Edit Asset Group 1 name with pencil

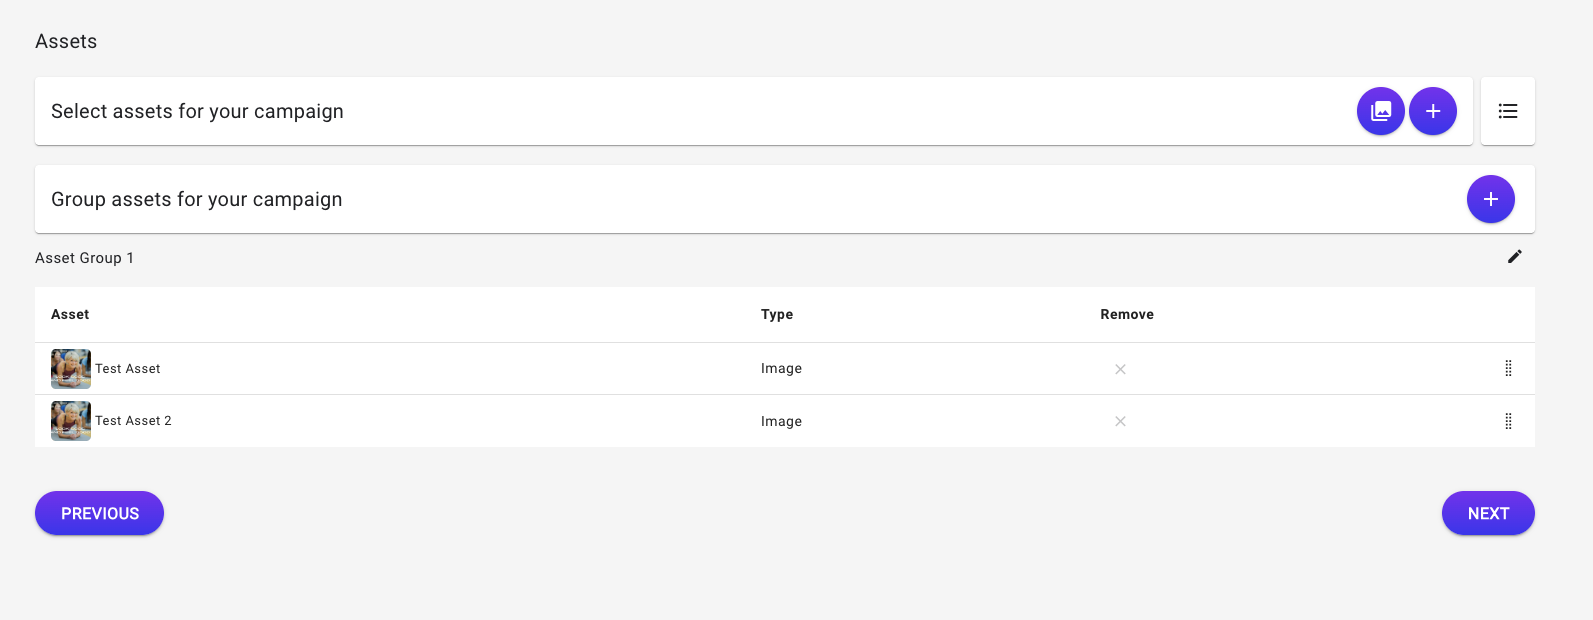tap(1514, 257)
